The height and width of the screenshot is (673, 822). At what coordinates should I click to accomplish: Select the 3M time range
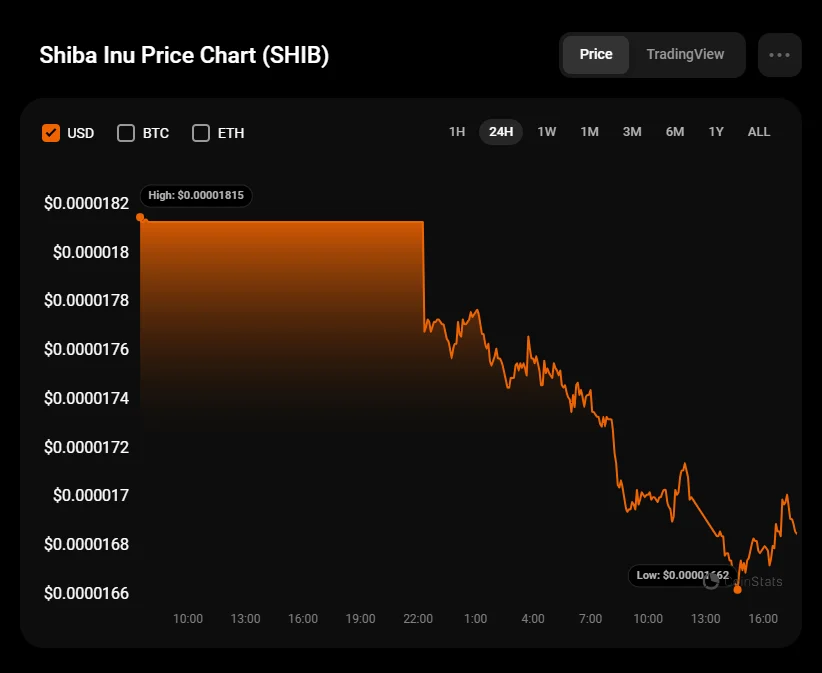[x=632, y=132]
